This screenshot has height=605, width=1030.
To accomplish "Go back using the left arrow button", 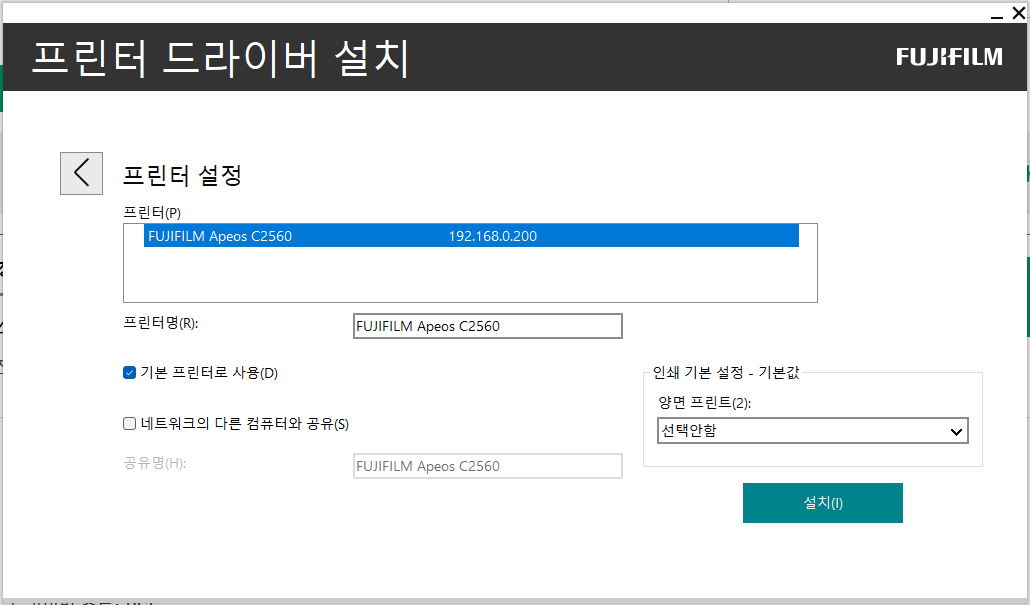I will coord(81,173).
